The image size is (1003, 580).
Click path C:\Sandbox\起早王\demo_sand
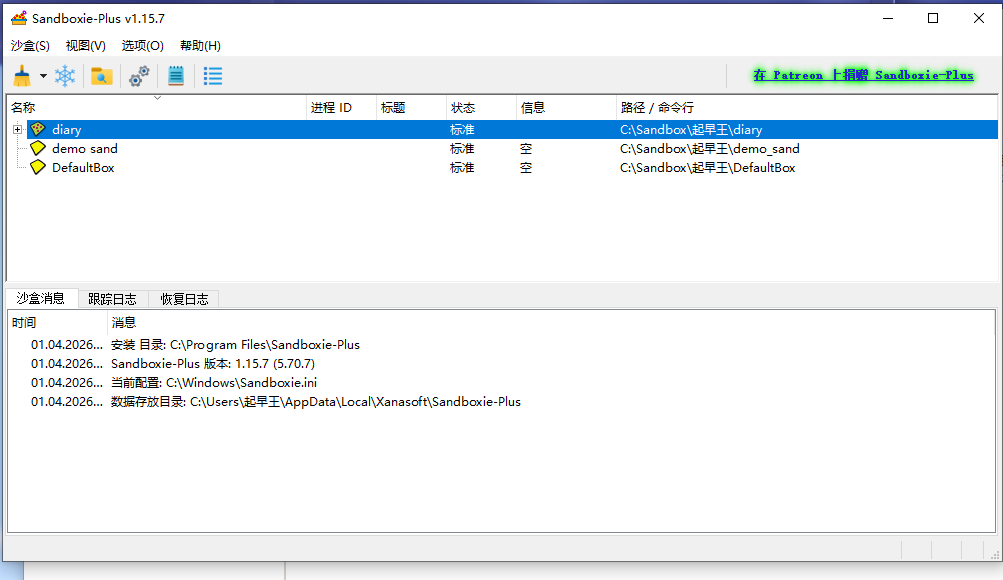click(x=709, y=149)
